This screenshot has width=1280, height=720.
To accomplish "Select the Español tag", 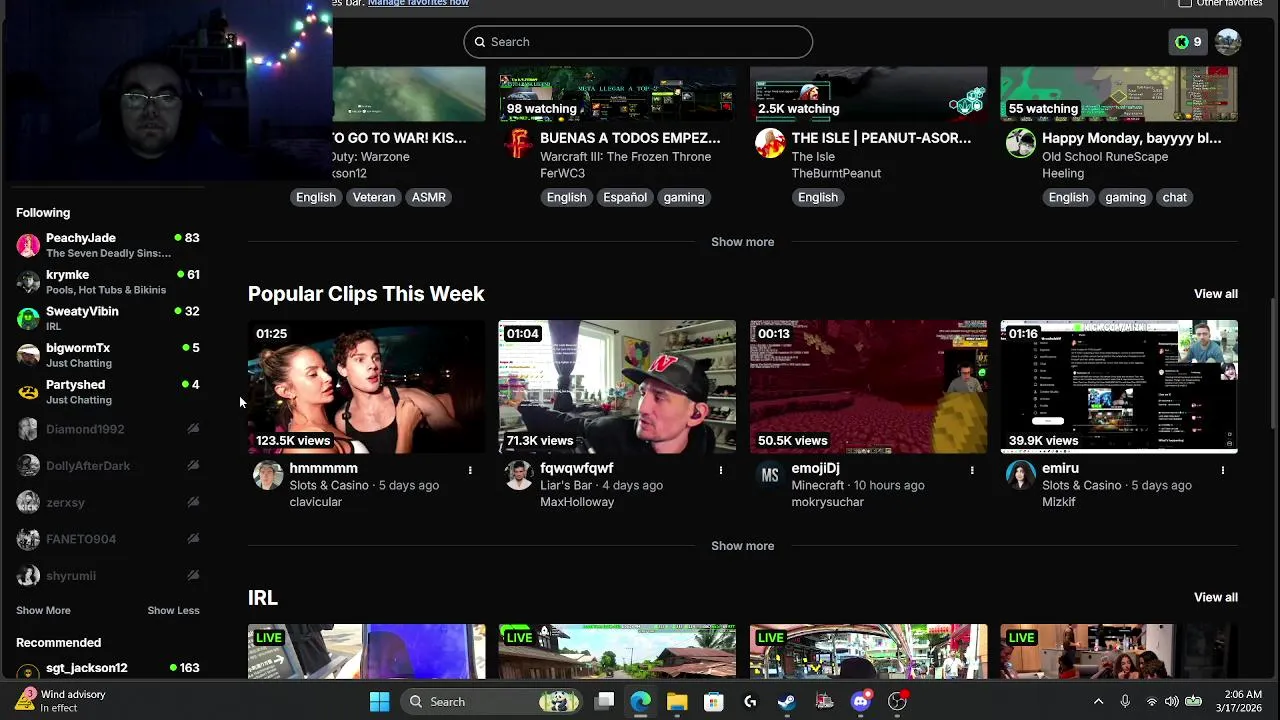I will (625, 197).
